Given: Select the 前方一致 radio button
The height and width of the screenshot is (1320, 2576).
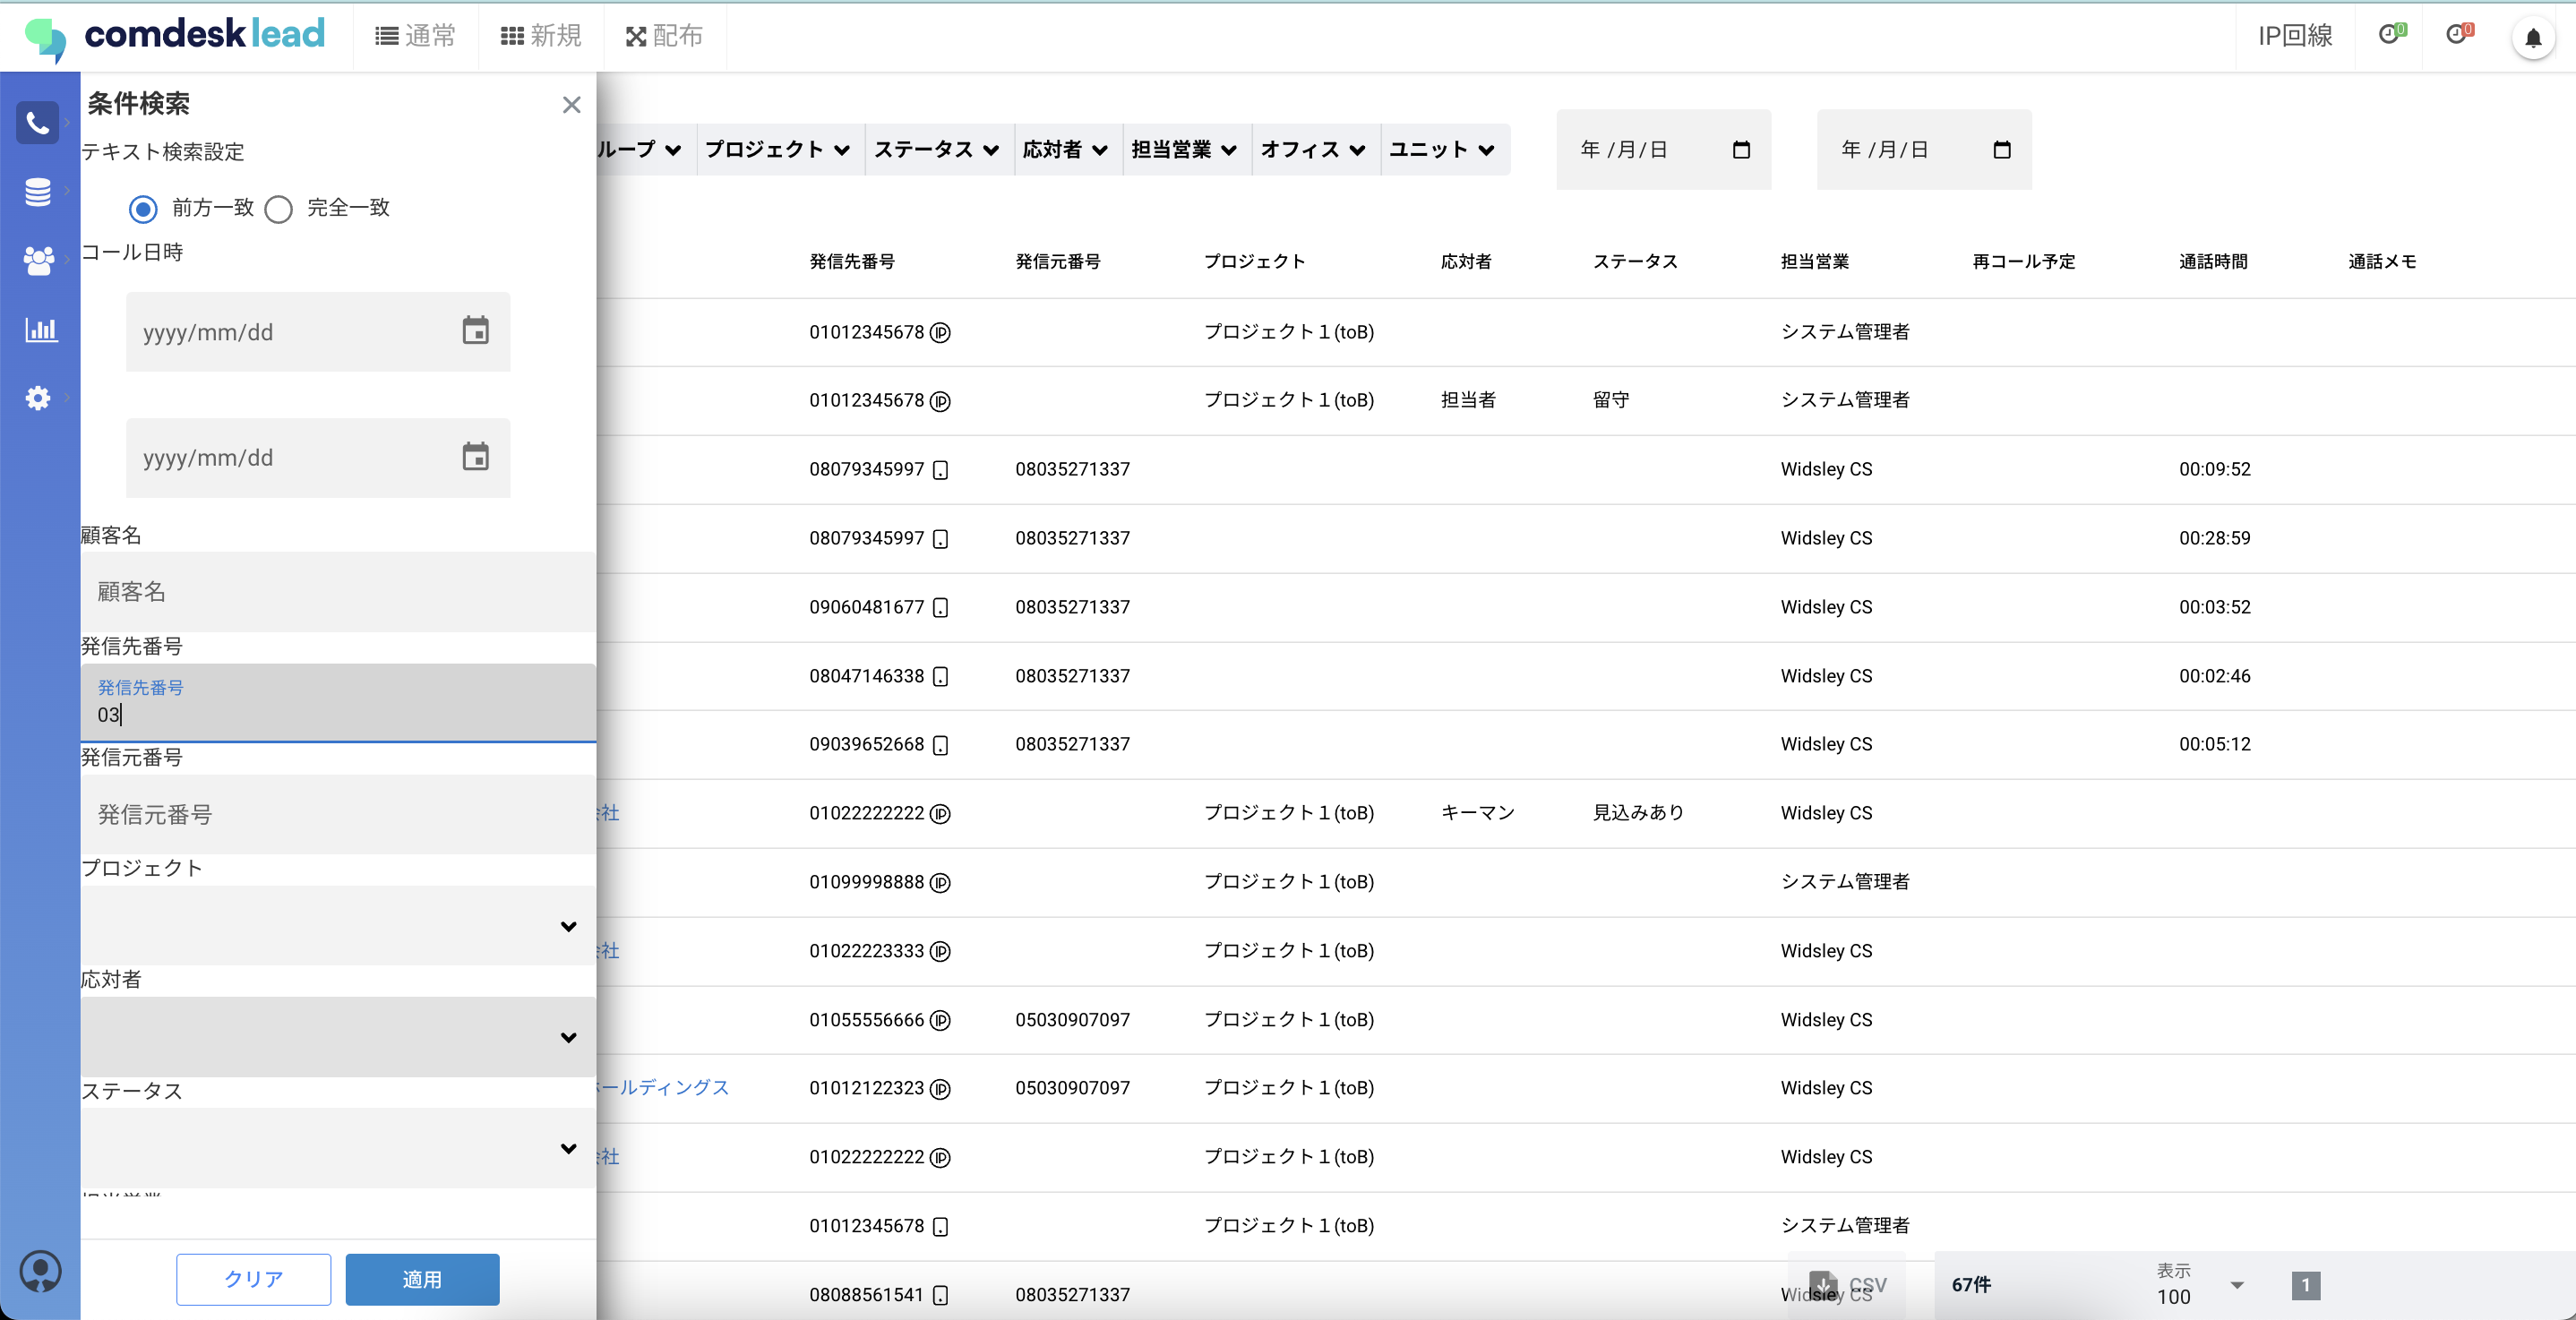Looking at the screenshot, I should coord(143,208).
